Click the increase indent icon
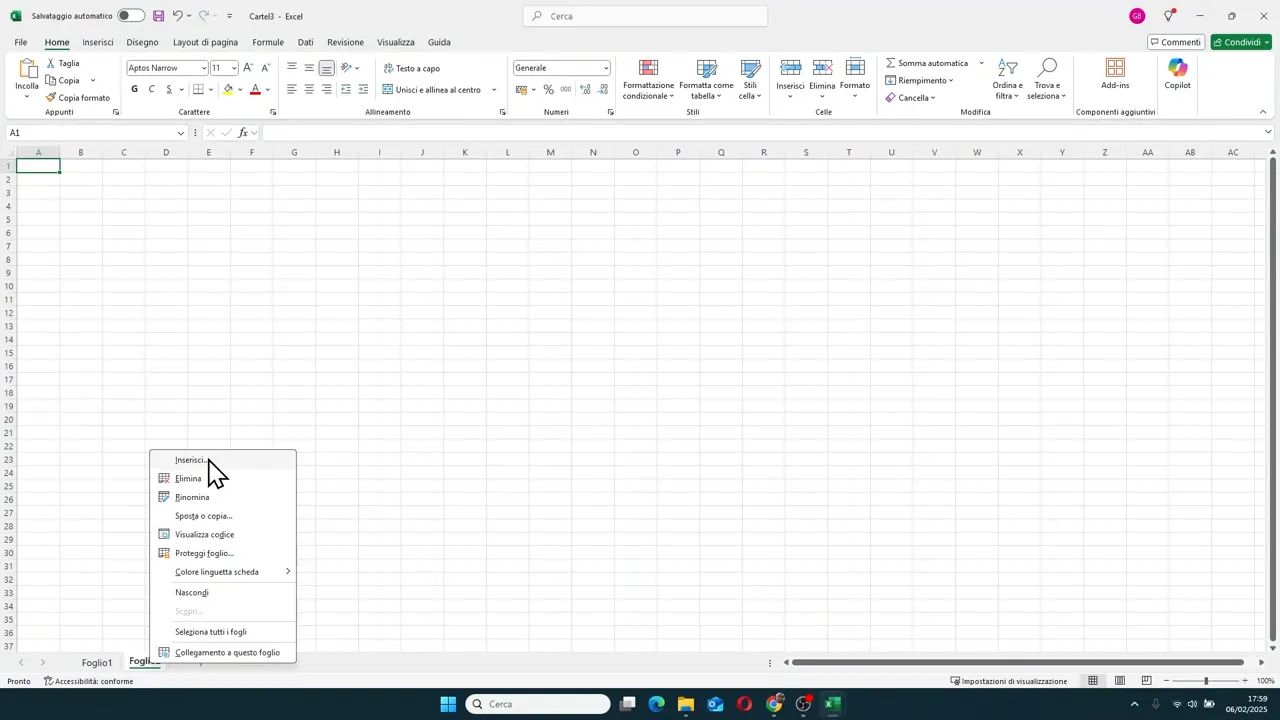This screenshot has height=720, width=1280. [363, 89]
